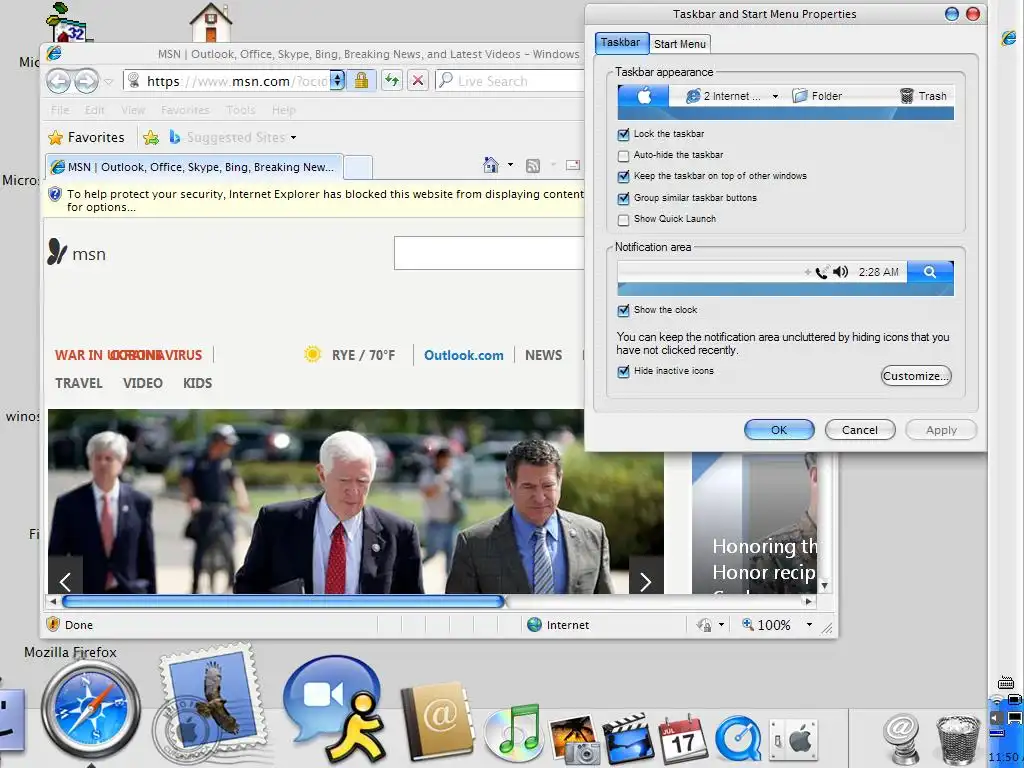Image resolution: width=1024 pixels, height=768 pixels.
Task: Click Cancel in Taskbar Properties dialog
Action: [859, 430]
